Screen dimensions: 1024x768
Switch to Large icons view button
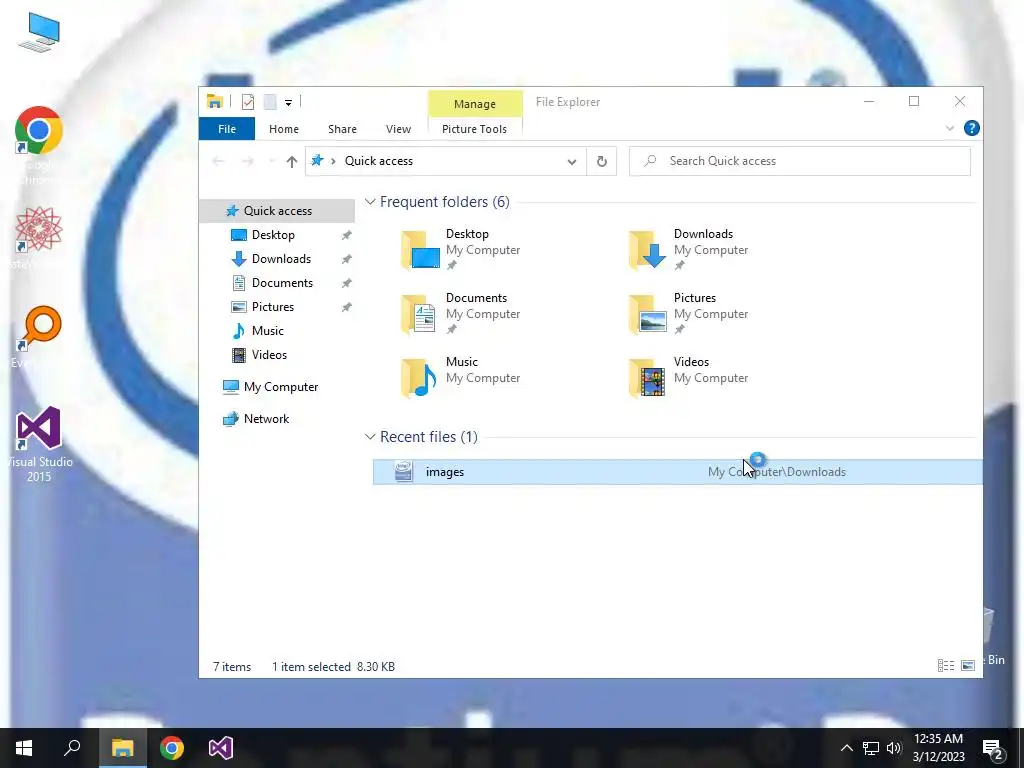(968, 665)
